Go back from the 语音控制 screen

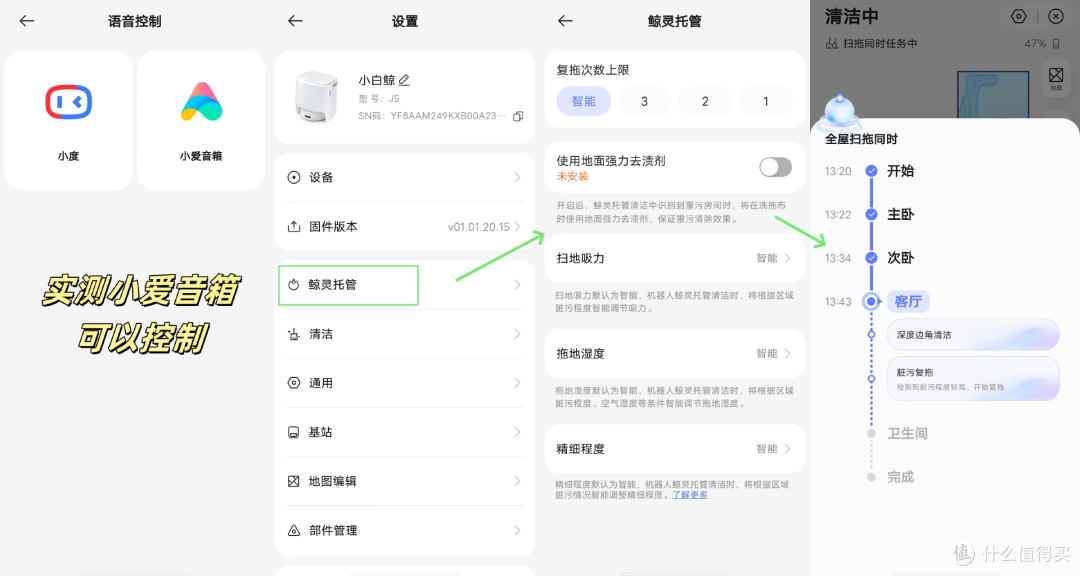pos(27,21)
